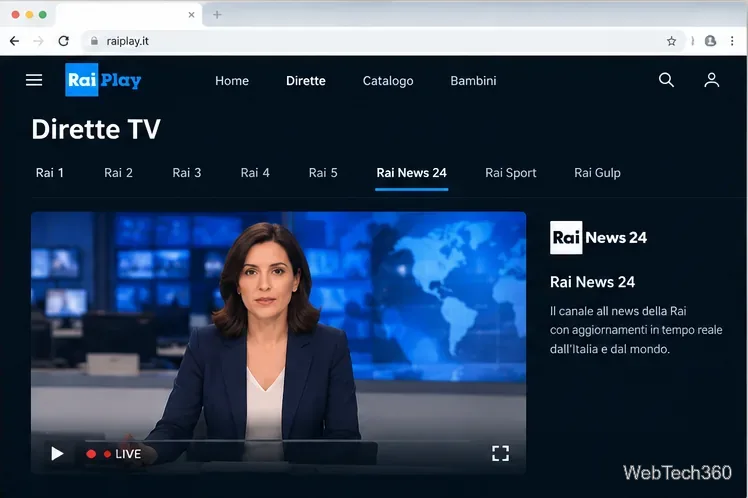The image size is (748, 498).
Task: Click the green macOS zoom button
Action: 42,15
